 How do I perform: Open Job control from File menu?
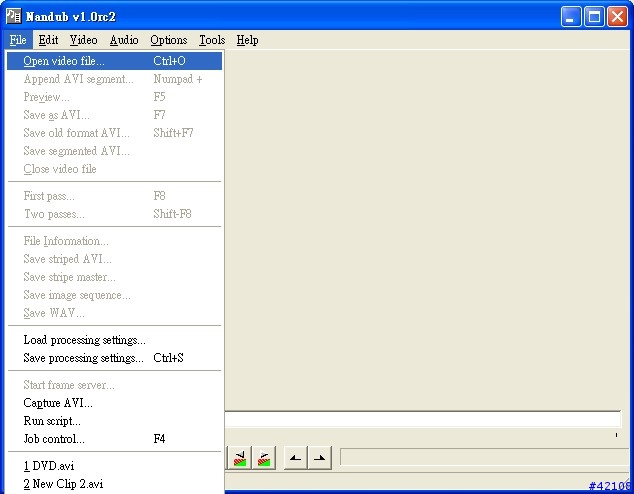click(114, 439)
